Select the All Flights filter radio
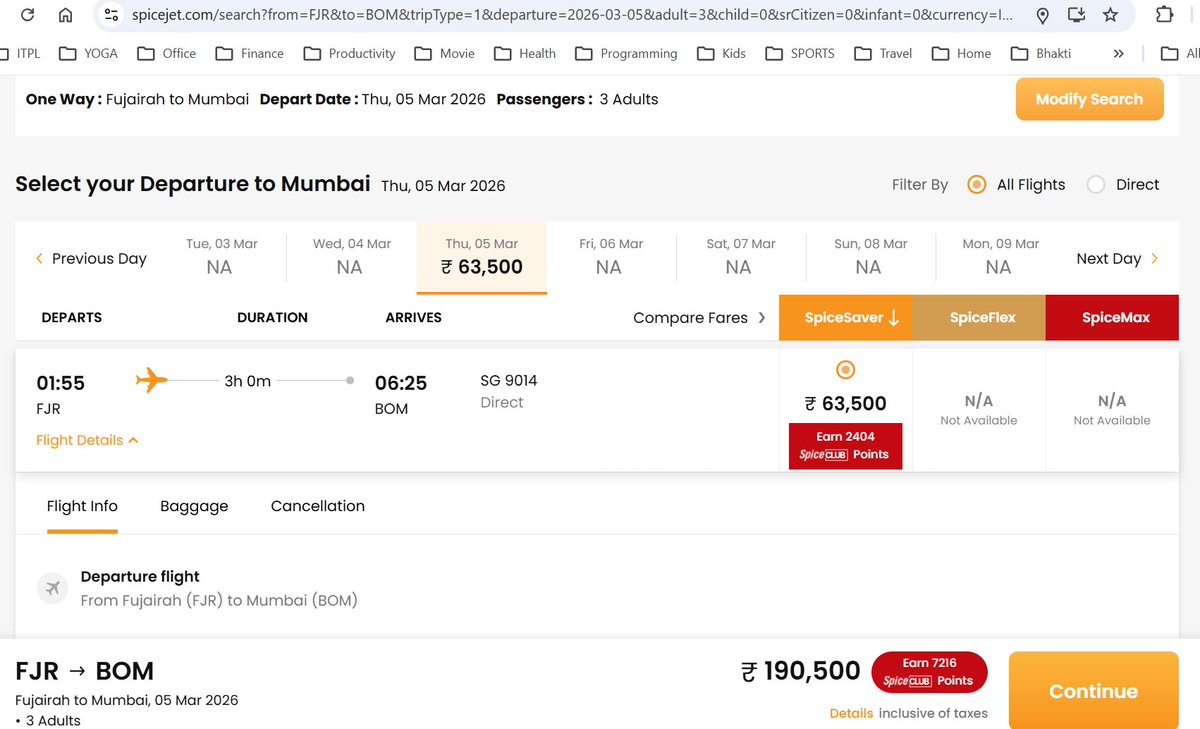 [977, 185]
